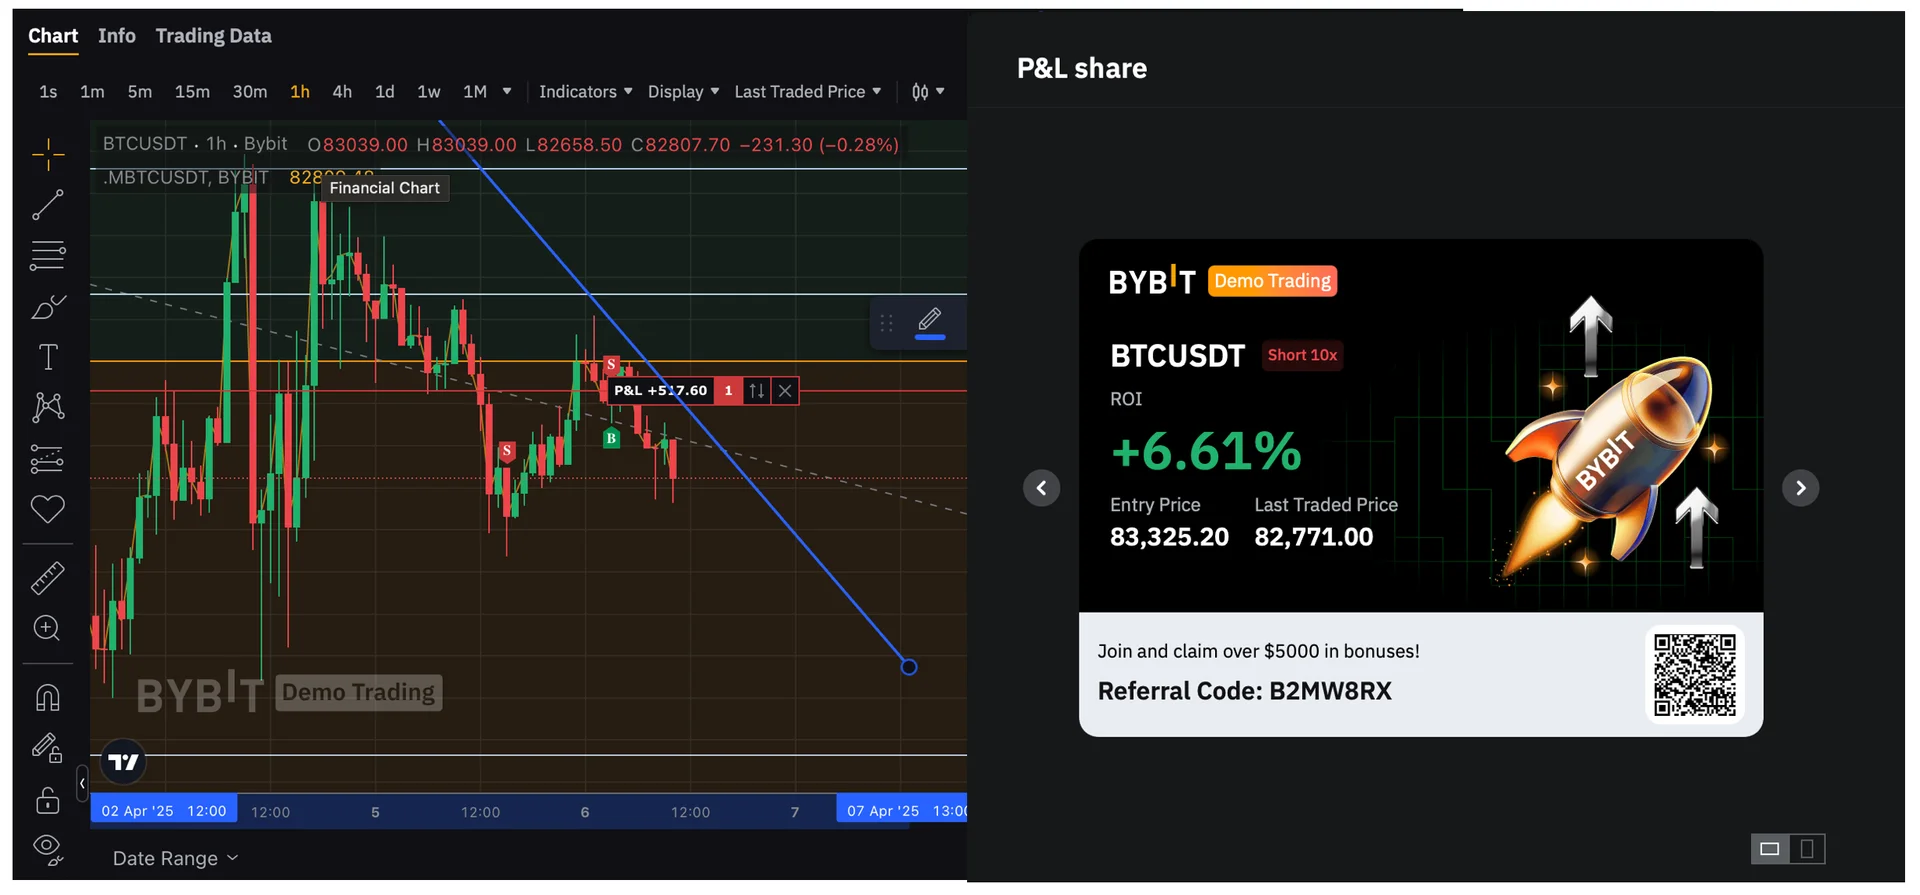Screen dimensions: 1920x895
Task: Select the 1h timeframe
Action: pyautogui.click(x=300, y=92)
